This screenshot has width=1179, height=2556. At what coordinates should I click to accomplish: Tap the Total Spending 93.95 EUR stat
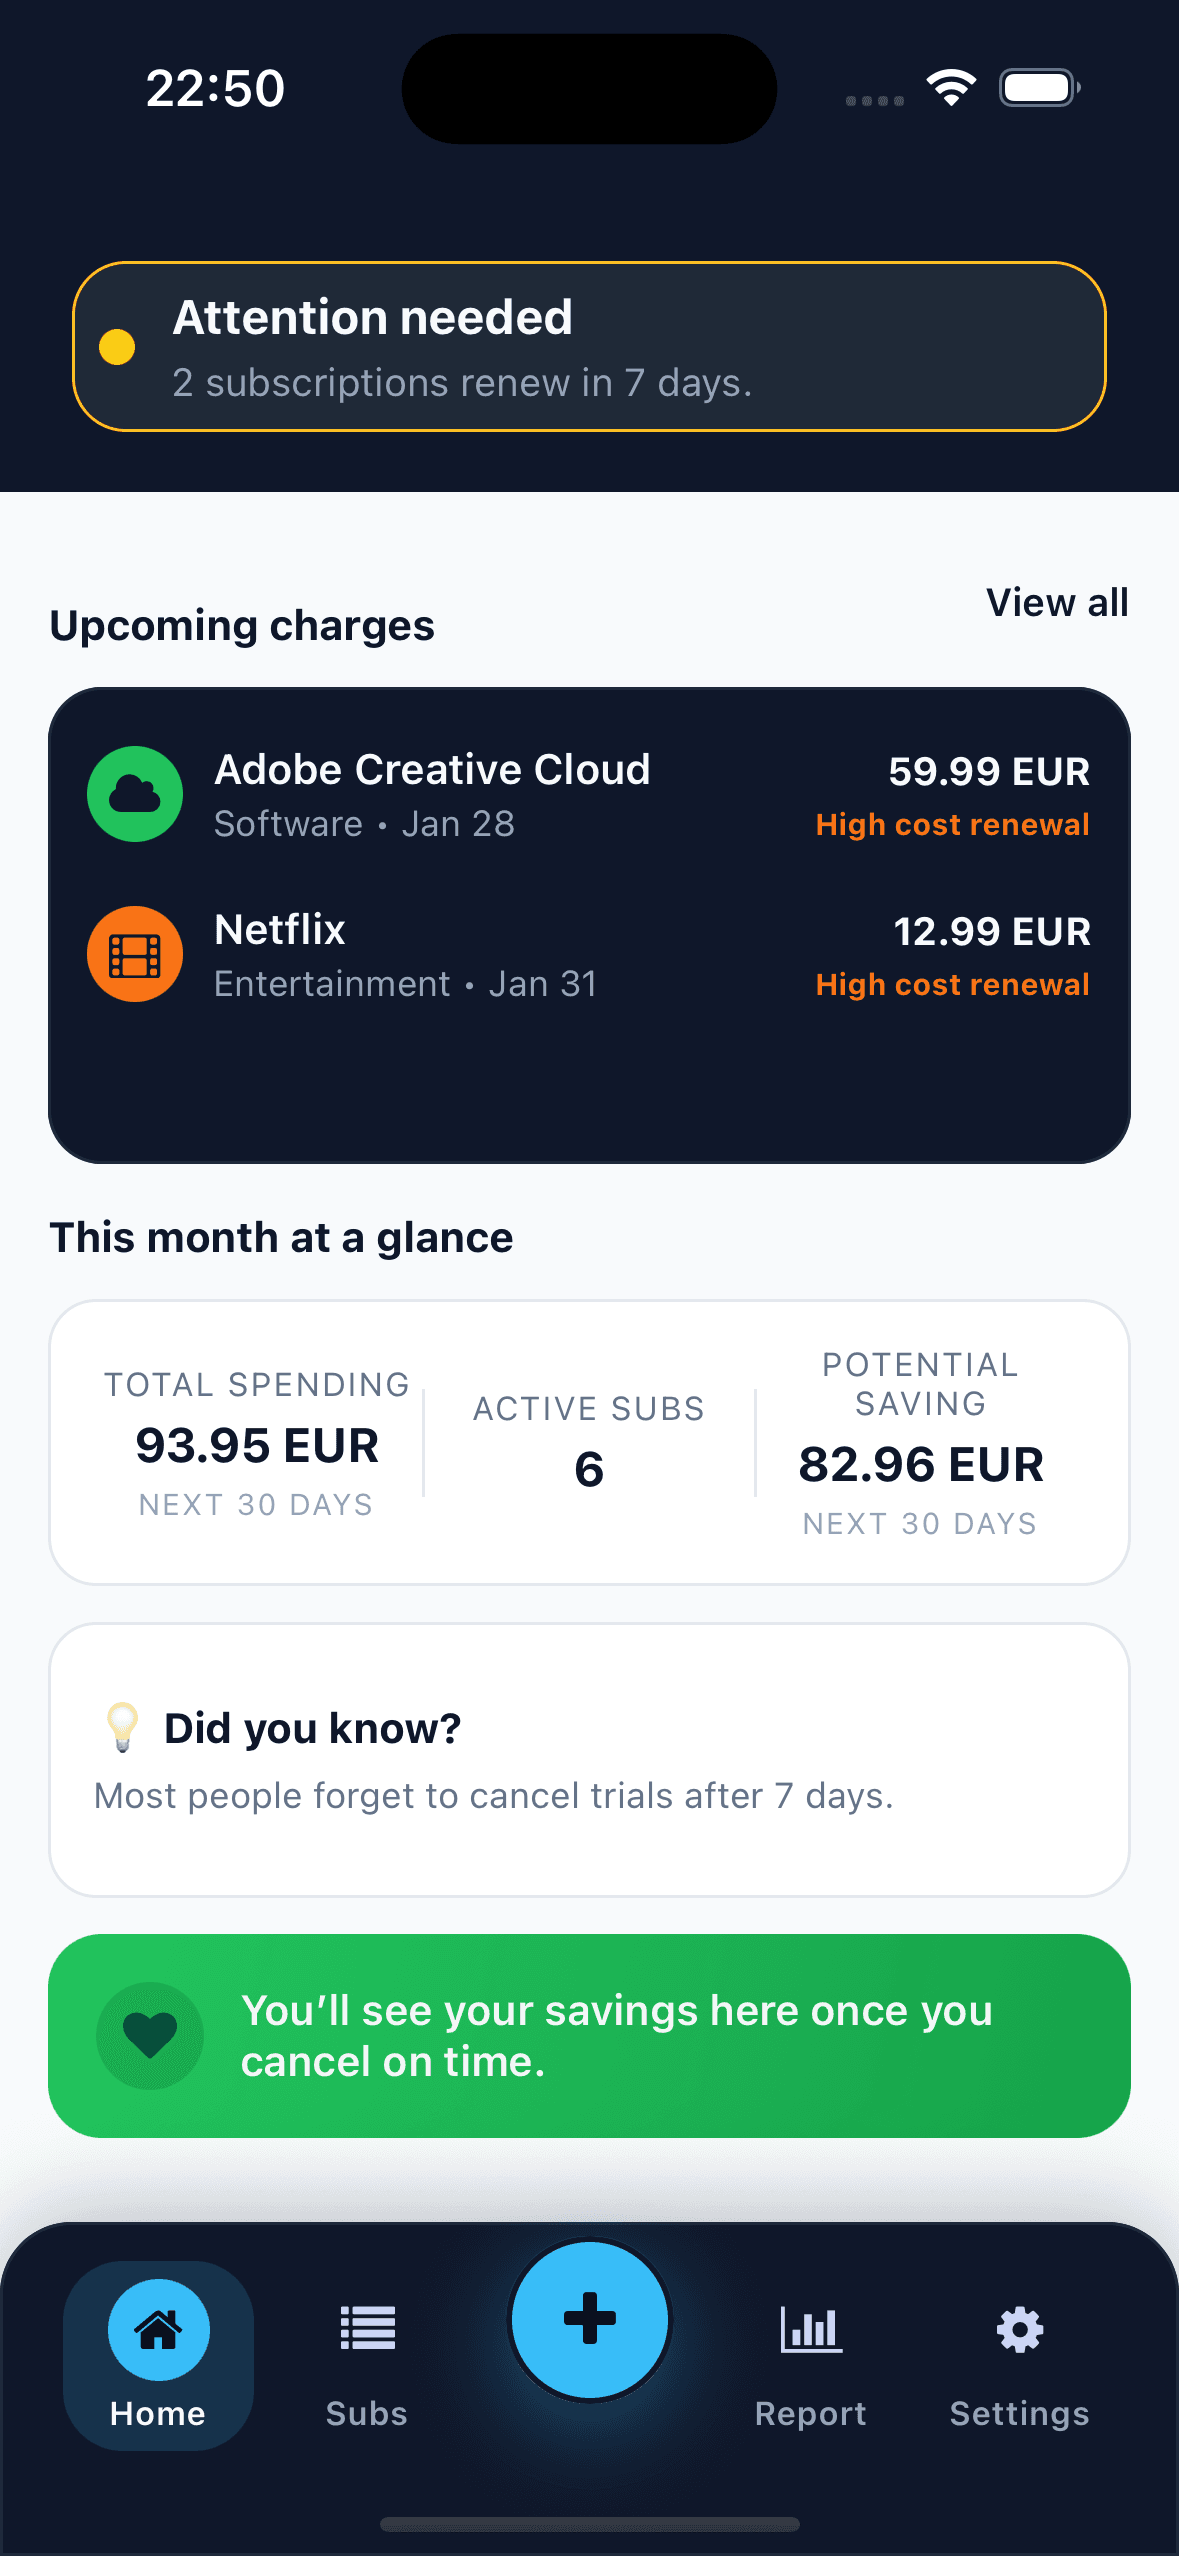pyautogui.click(x=257, y=1445)
